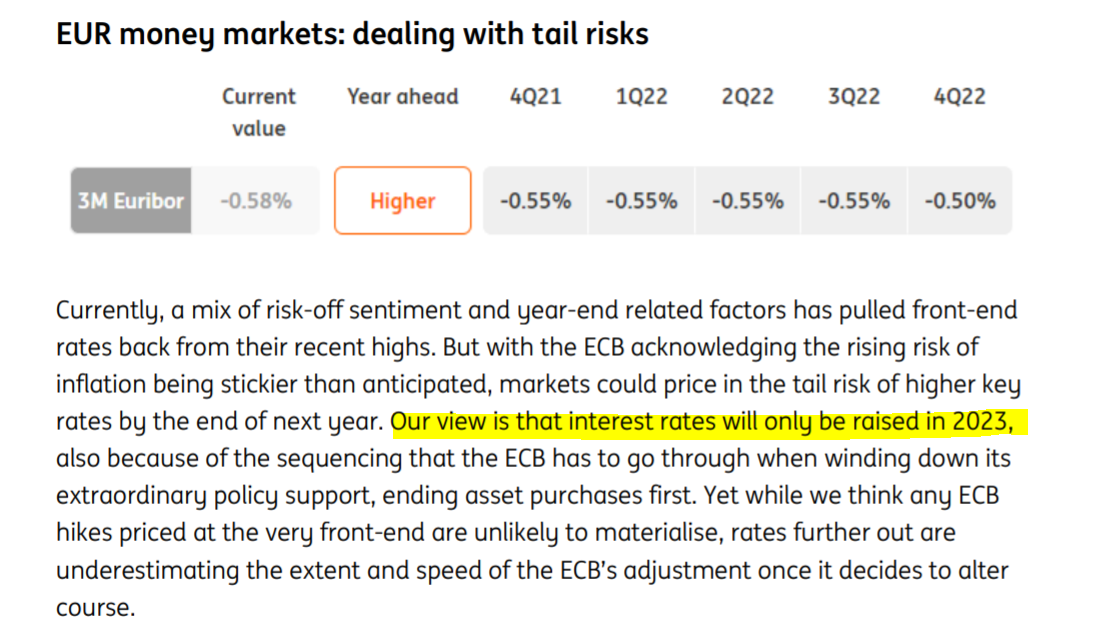The image size is (1111, 637).
Task: Select the 2Q22 column header
Action: [747, 97]
